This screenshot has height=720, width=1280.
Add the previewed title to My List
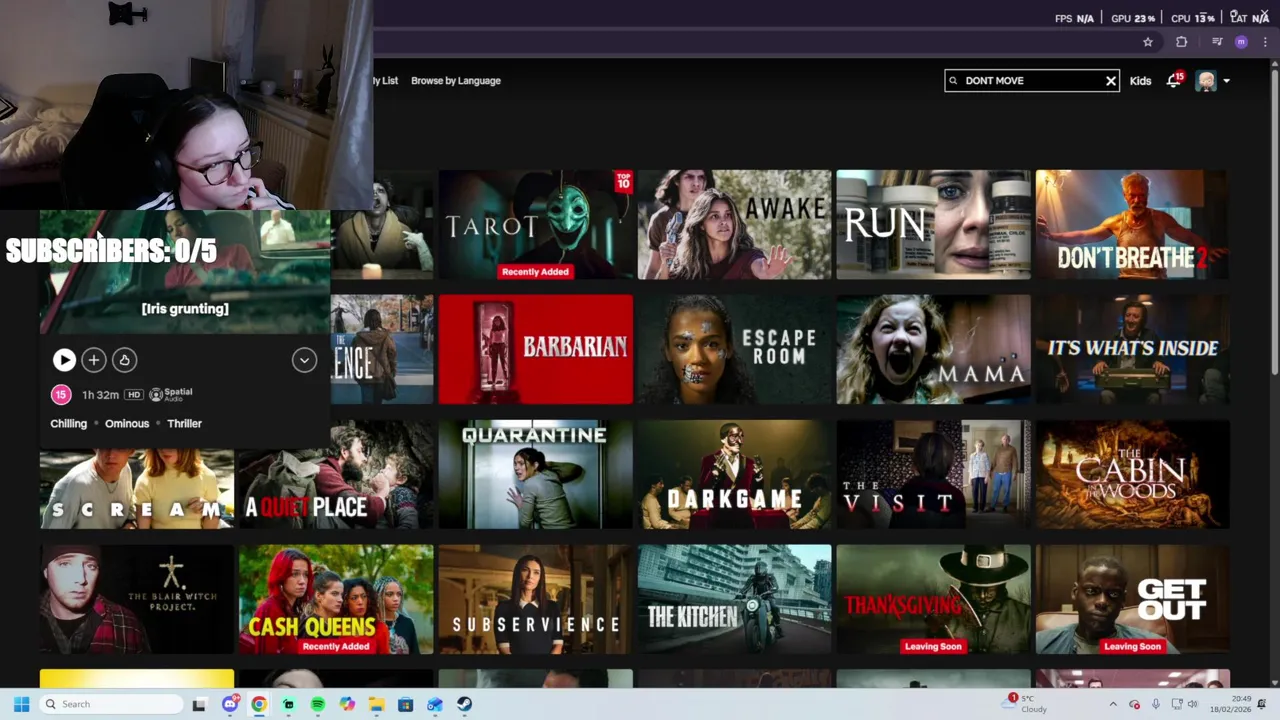coord(94,360)
